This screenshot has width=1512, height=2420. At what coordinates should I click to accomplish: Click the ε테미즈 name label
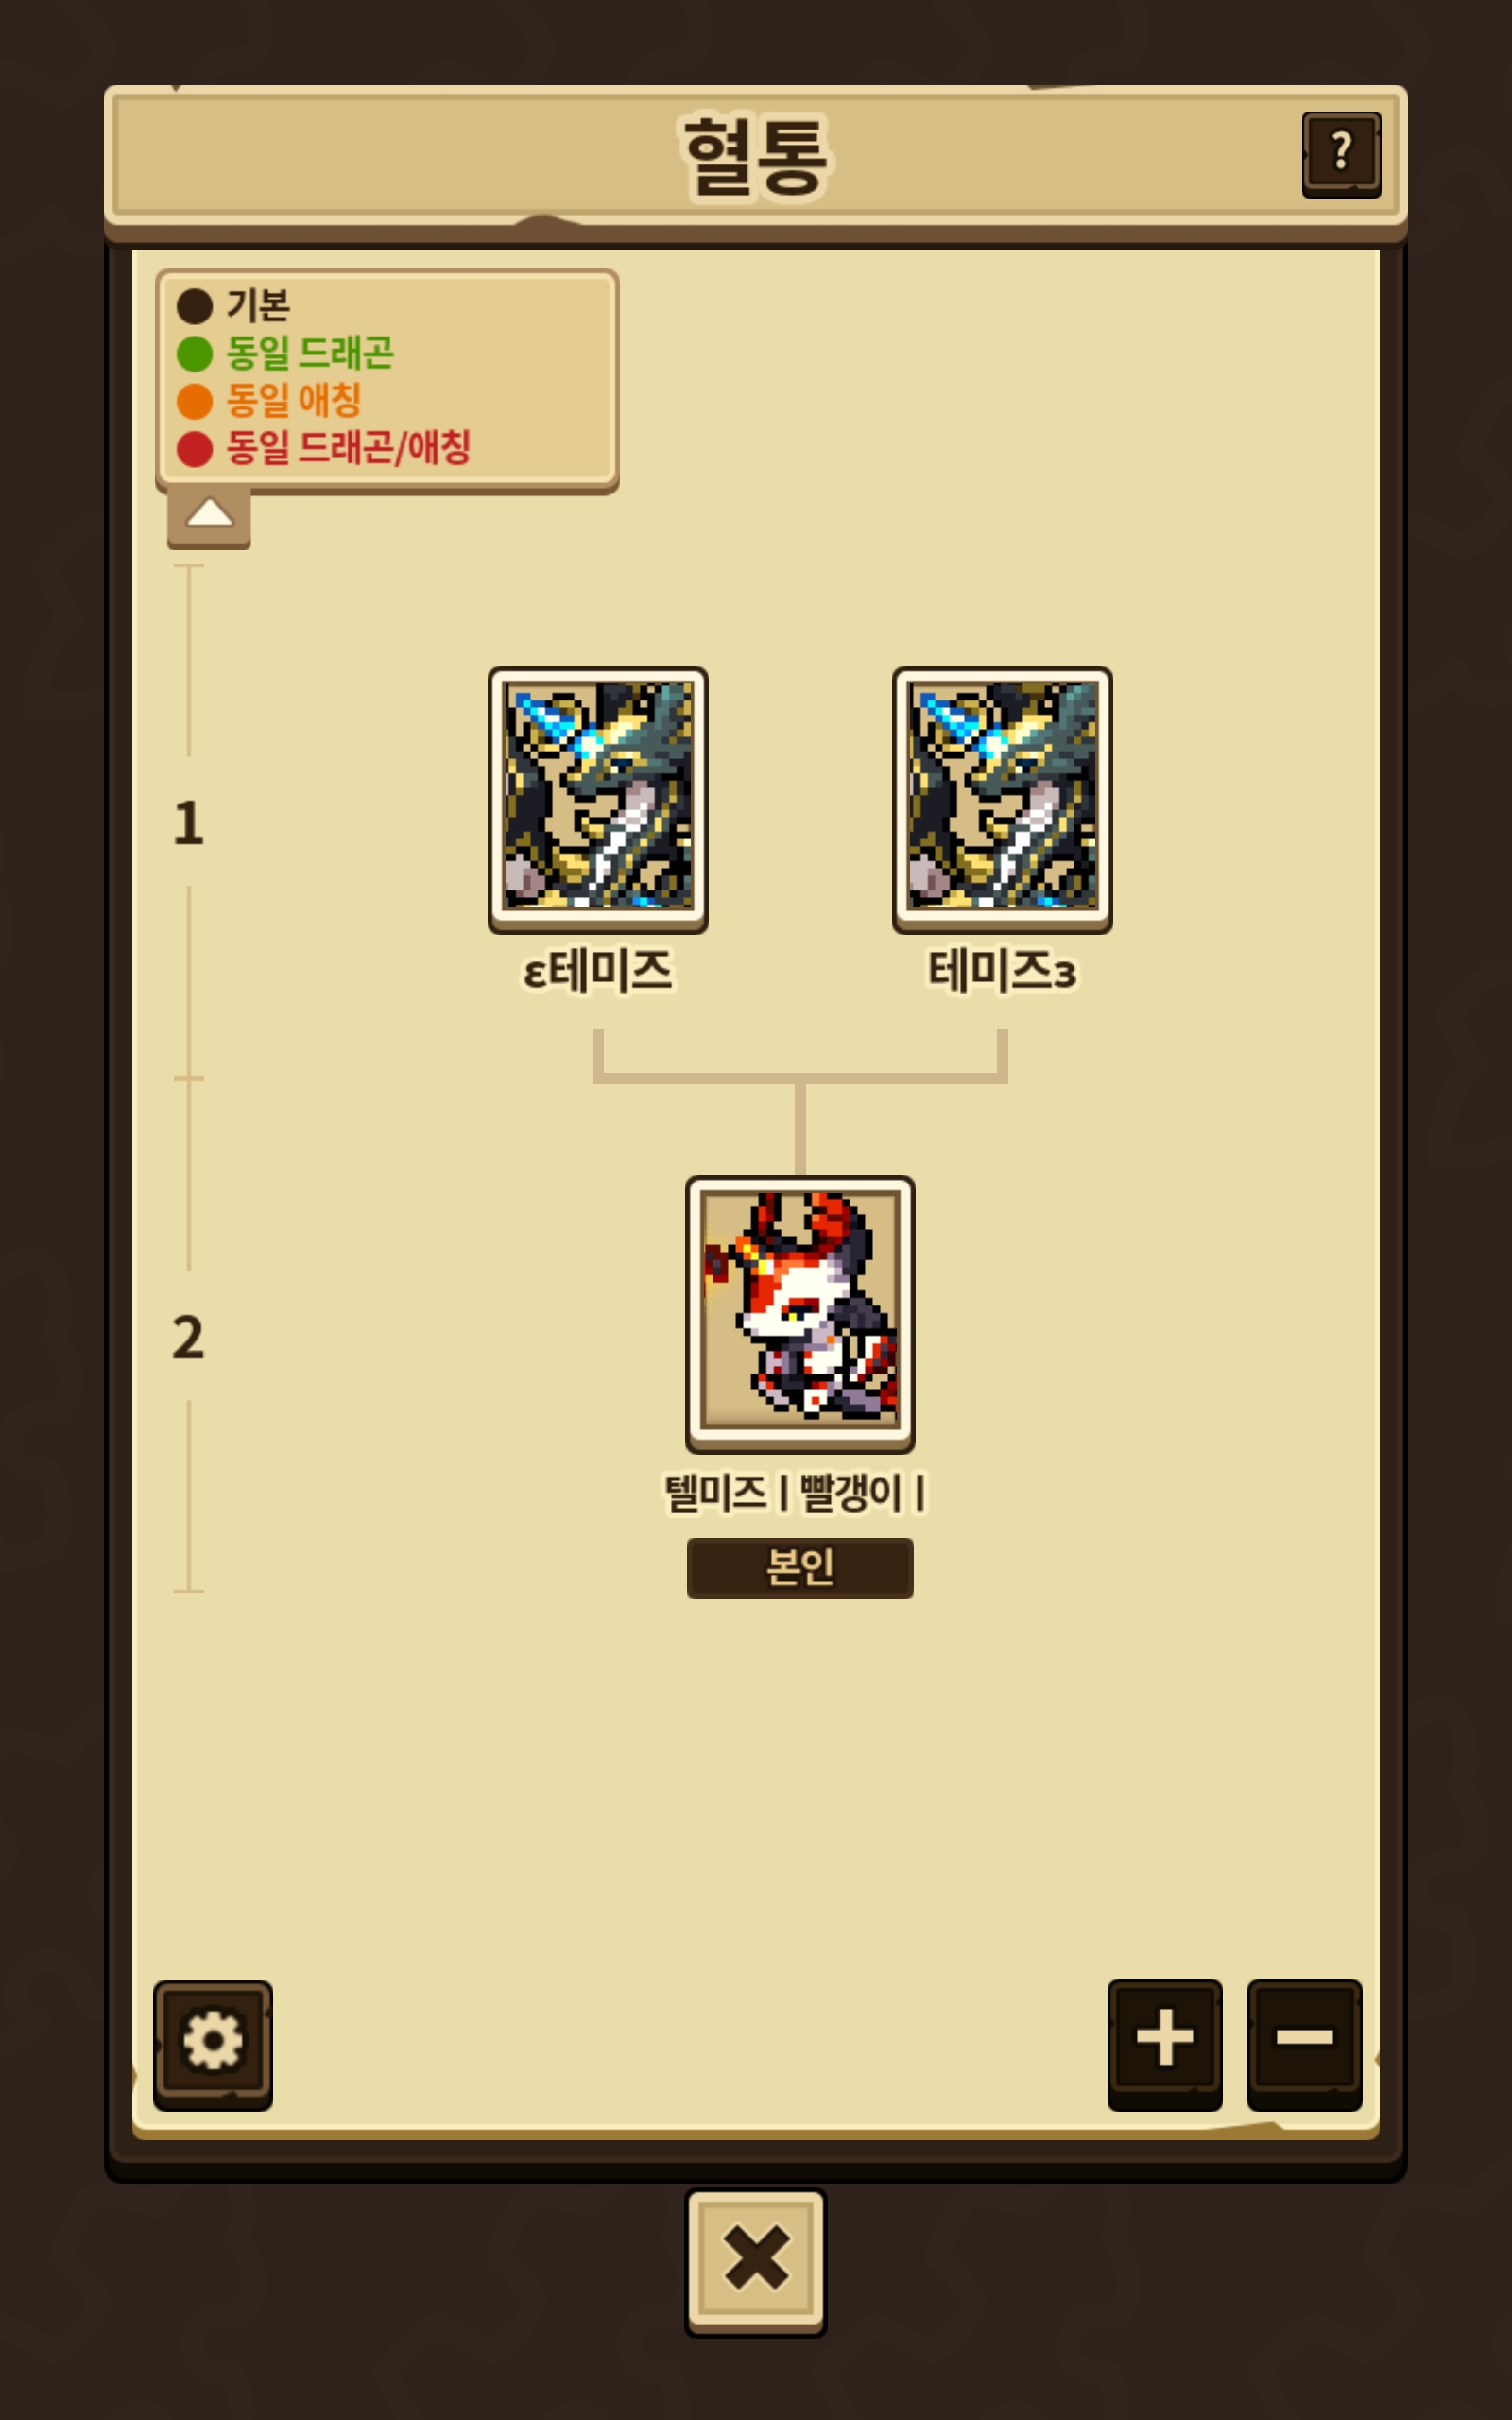598,971
